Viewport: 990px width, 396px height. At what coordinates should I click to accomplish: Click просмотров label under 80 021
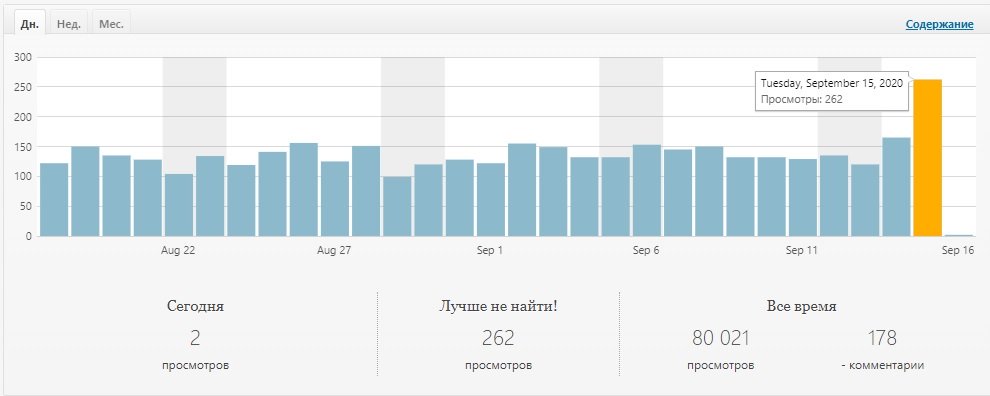pos(720,366)
